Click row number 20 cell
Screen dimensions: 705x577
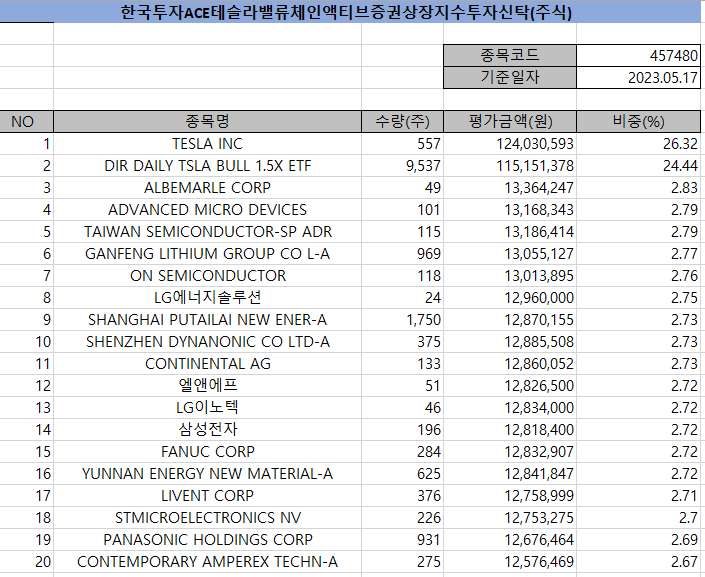click(27, 563)
